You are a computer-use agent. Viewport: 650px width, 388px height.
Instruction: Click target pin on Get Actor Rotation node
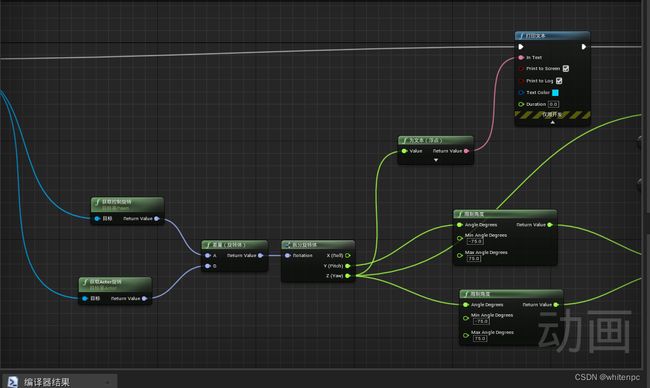[x=85, y=298]
